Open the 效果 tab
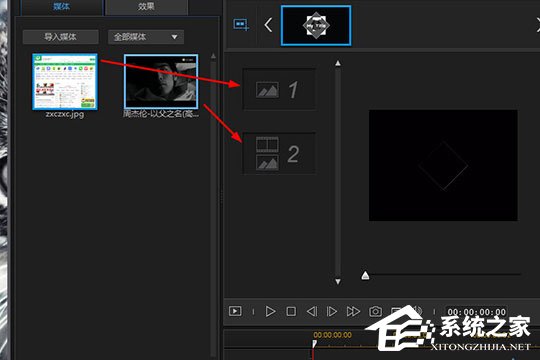The image size is (540, 360). click(146, 7)
